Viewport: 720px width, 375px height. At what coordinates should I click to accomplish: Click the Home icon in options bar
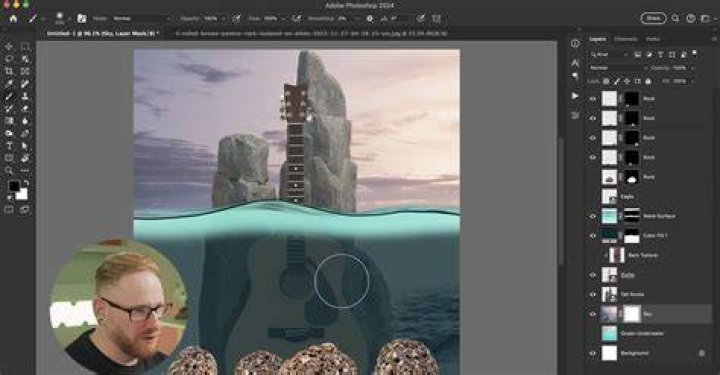(13, 18)
